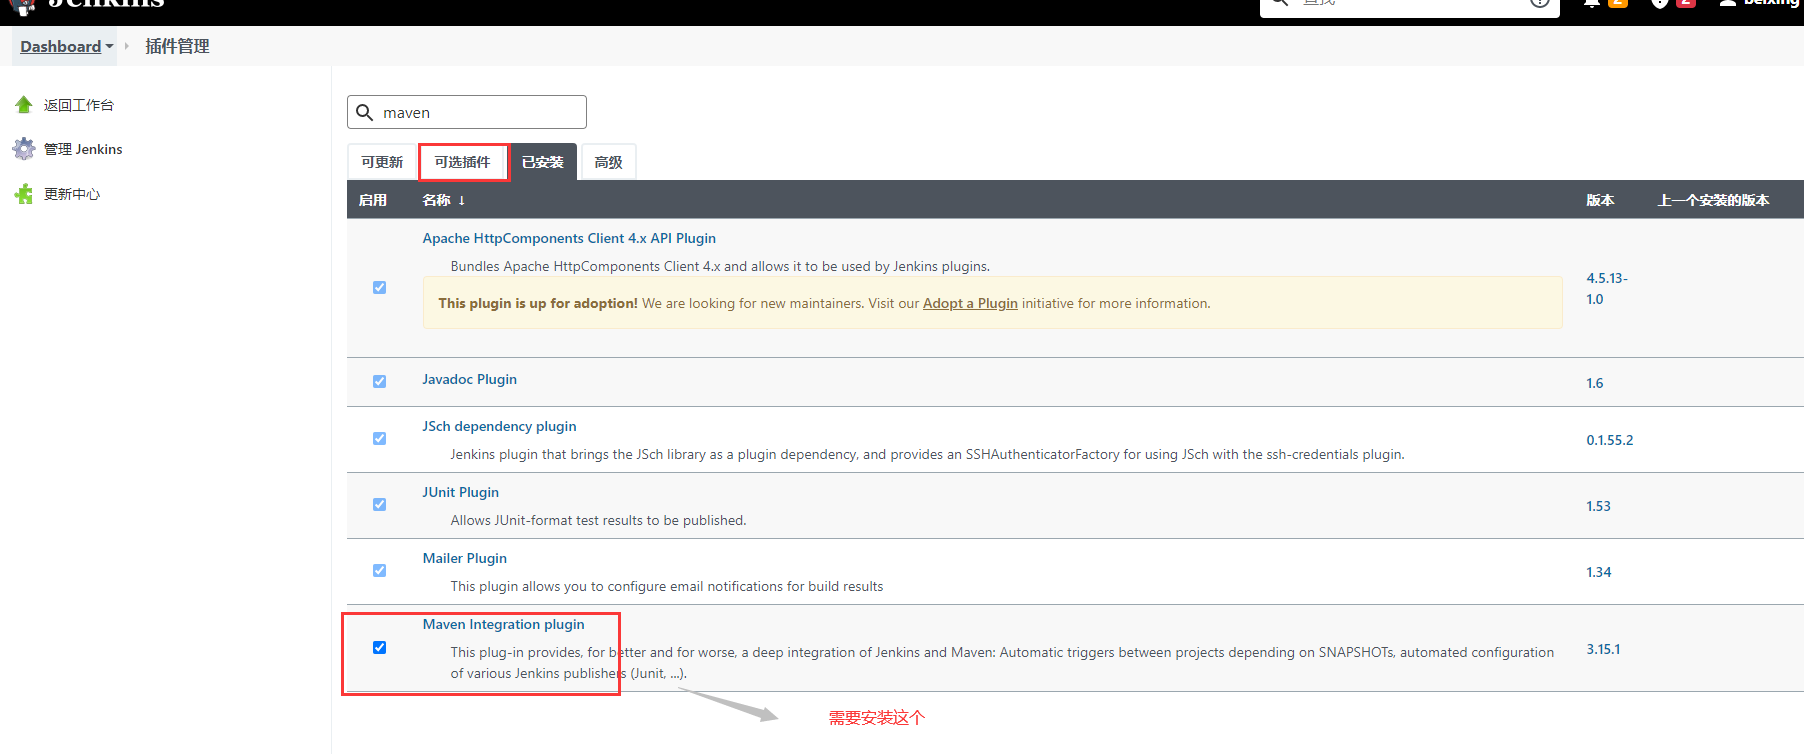Expand the Dashboard breadcrumb dropdown arrow

[x=109, y=46]
